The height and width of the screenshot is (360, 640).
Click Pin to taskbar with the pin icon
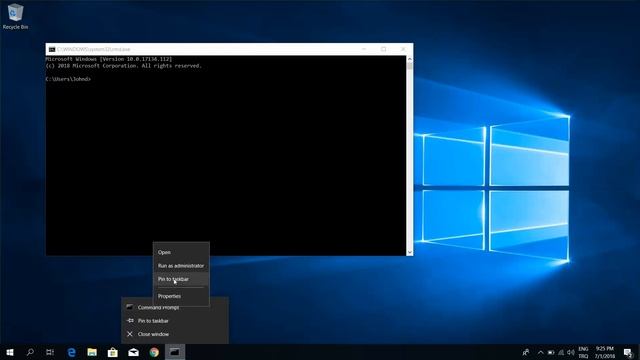click(175, 321)
